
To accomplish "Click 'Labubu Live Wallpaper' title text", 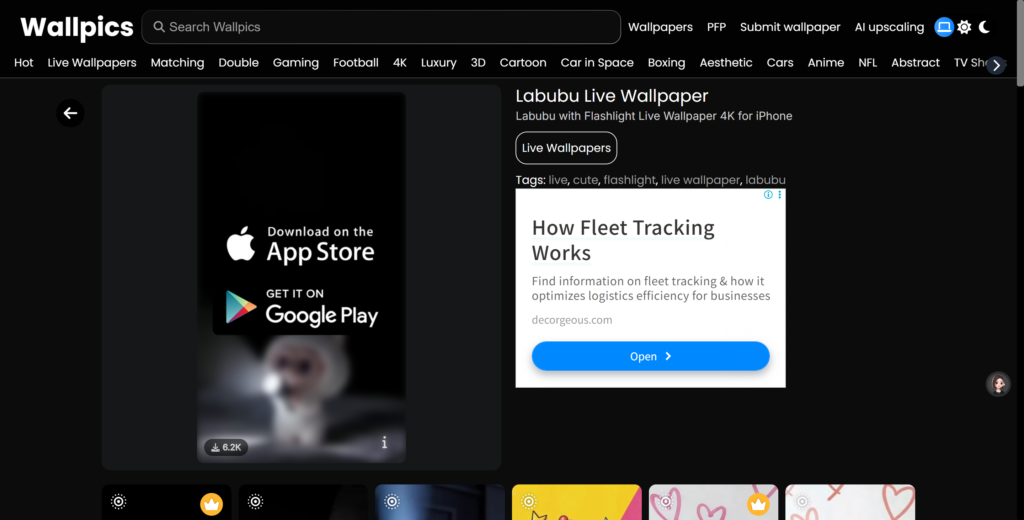I will tap(612, 96).
